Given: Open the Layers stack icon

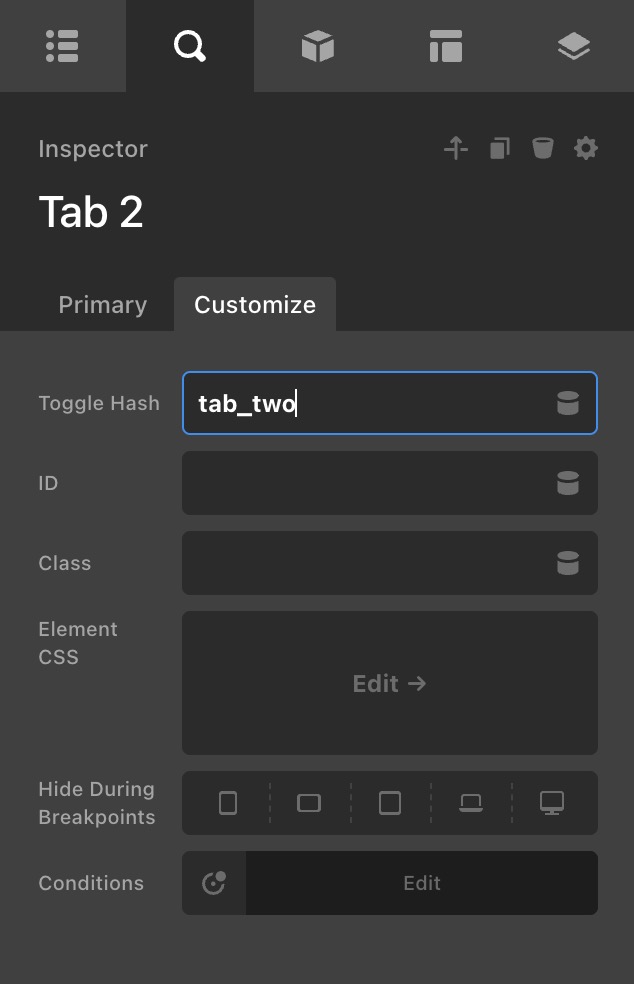Looking at the screenshot, I should coord(573,46).
